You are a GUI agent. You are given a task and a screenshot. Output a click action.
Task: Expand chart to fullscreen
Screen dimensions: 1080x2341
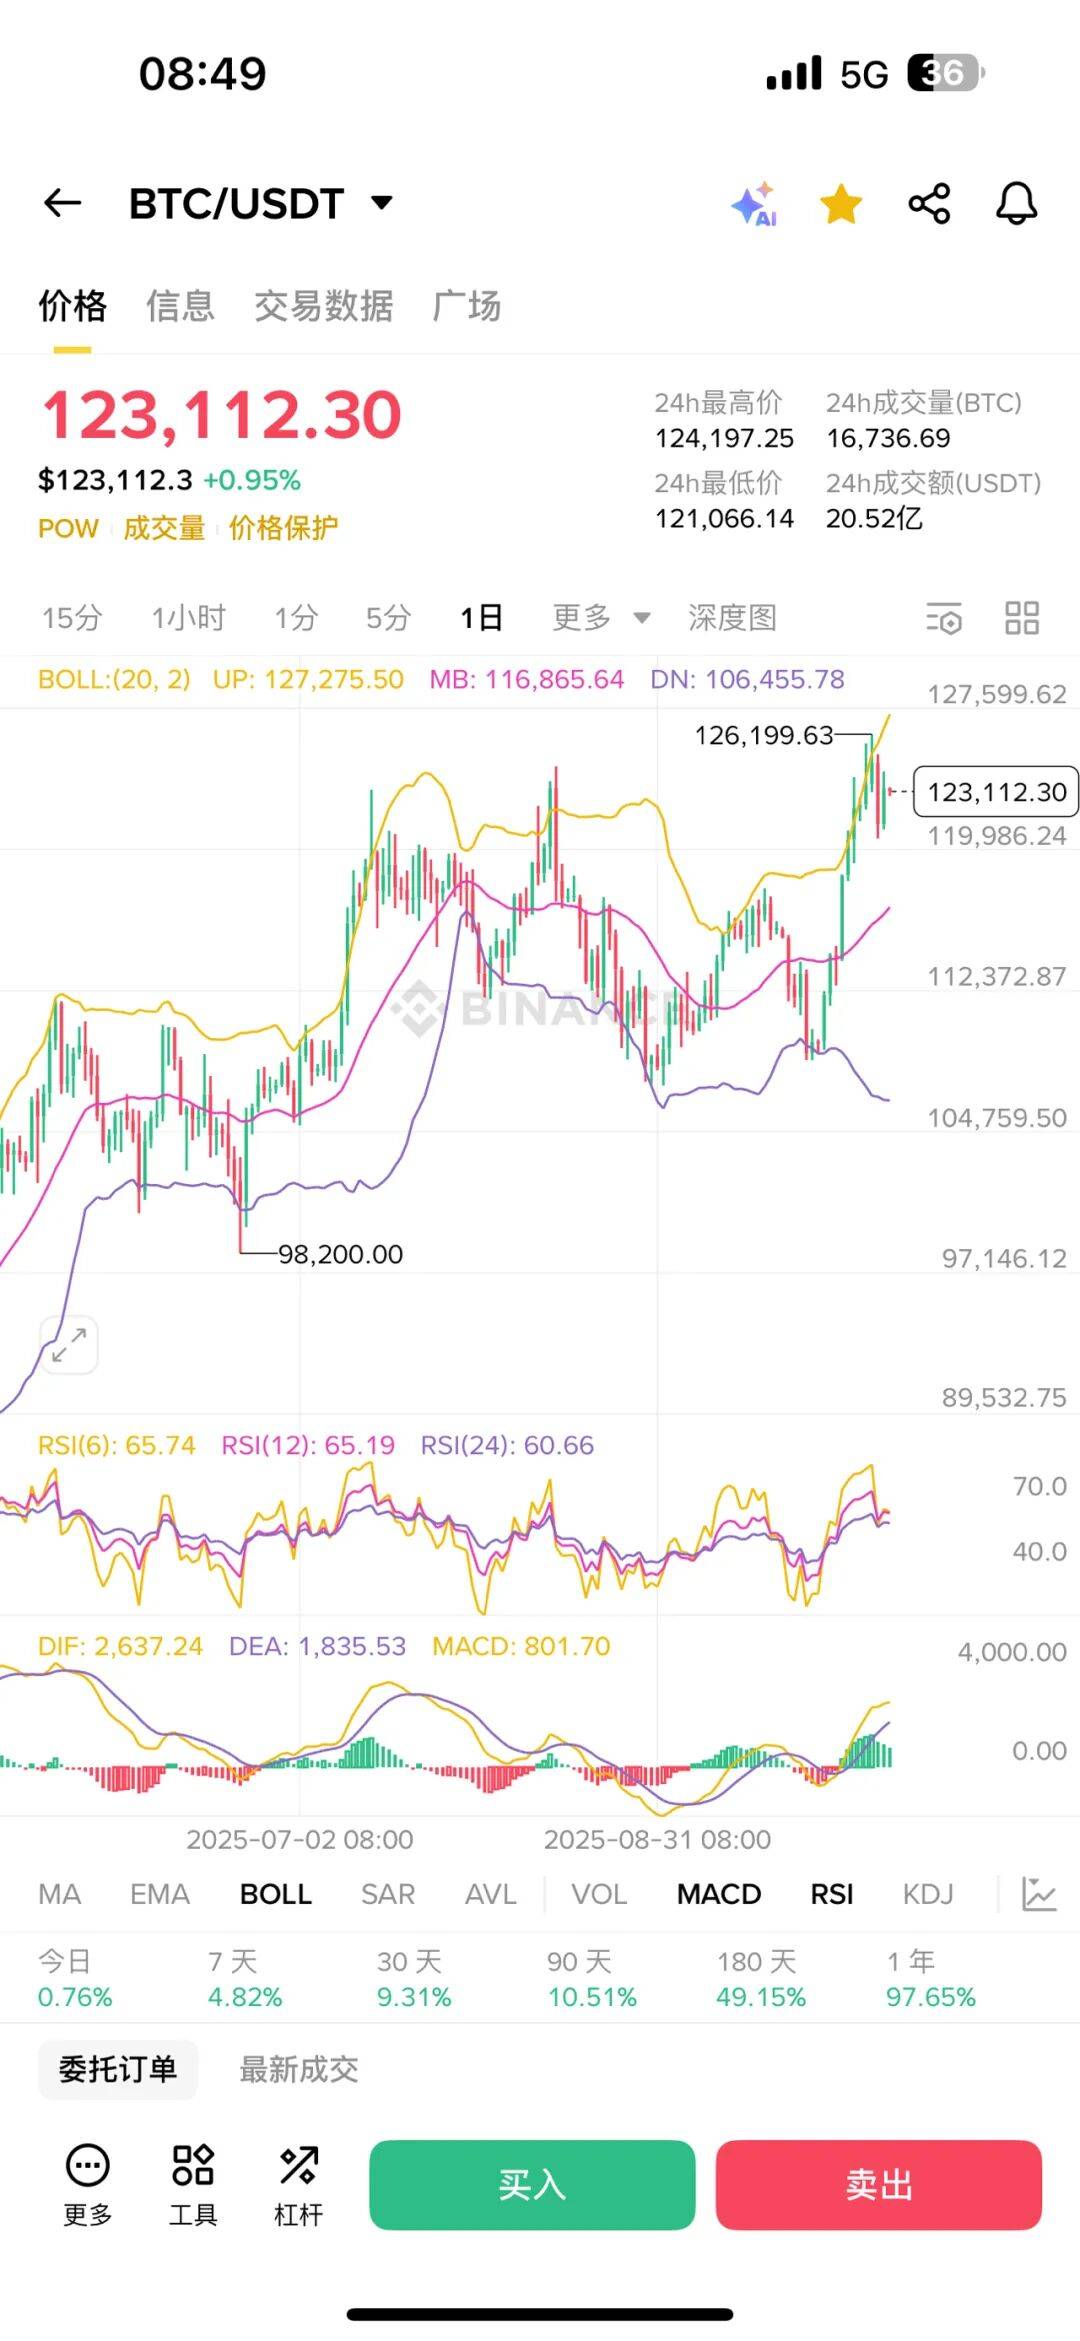tap(69, 1345)
